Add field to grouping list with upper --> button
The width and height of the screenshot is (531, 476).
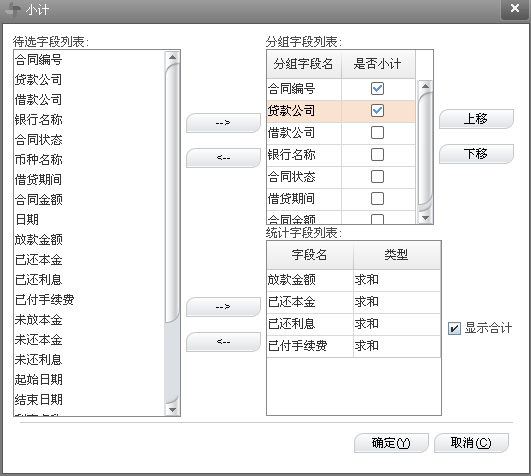click(x=223, y=123)
